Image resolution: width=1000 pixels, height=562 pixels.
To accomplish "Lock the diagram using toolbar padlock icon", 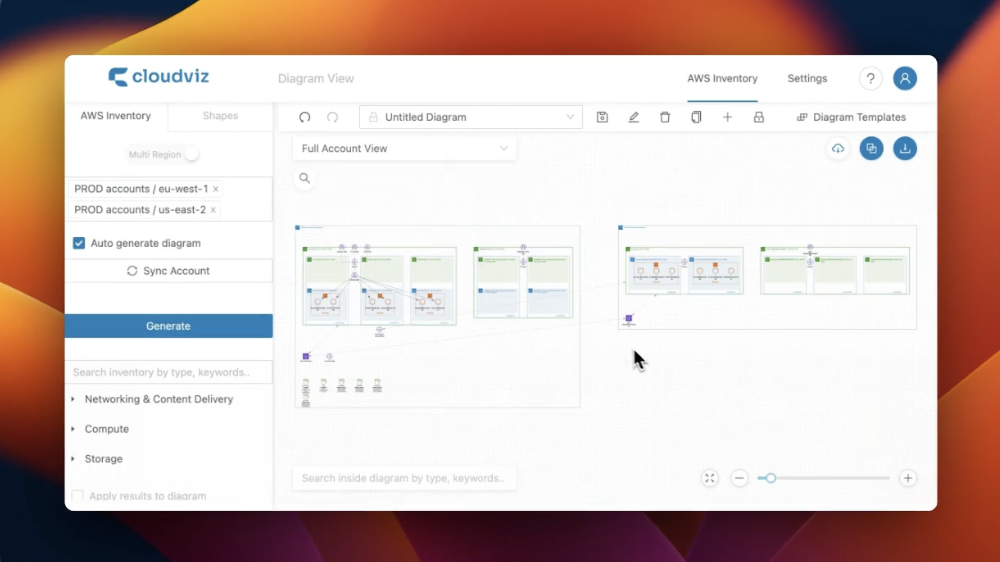I will tap(758, 117).
